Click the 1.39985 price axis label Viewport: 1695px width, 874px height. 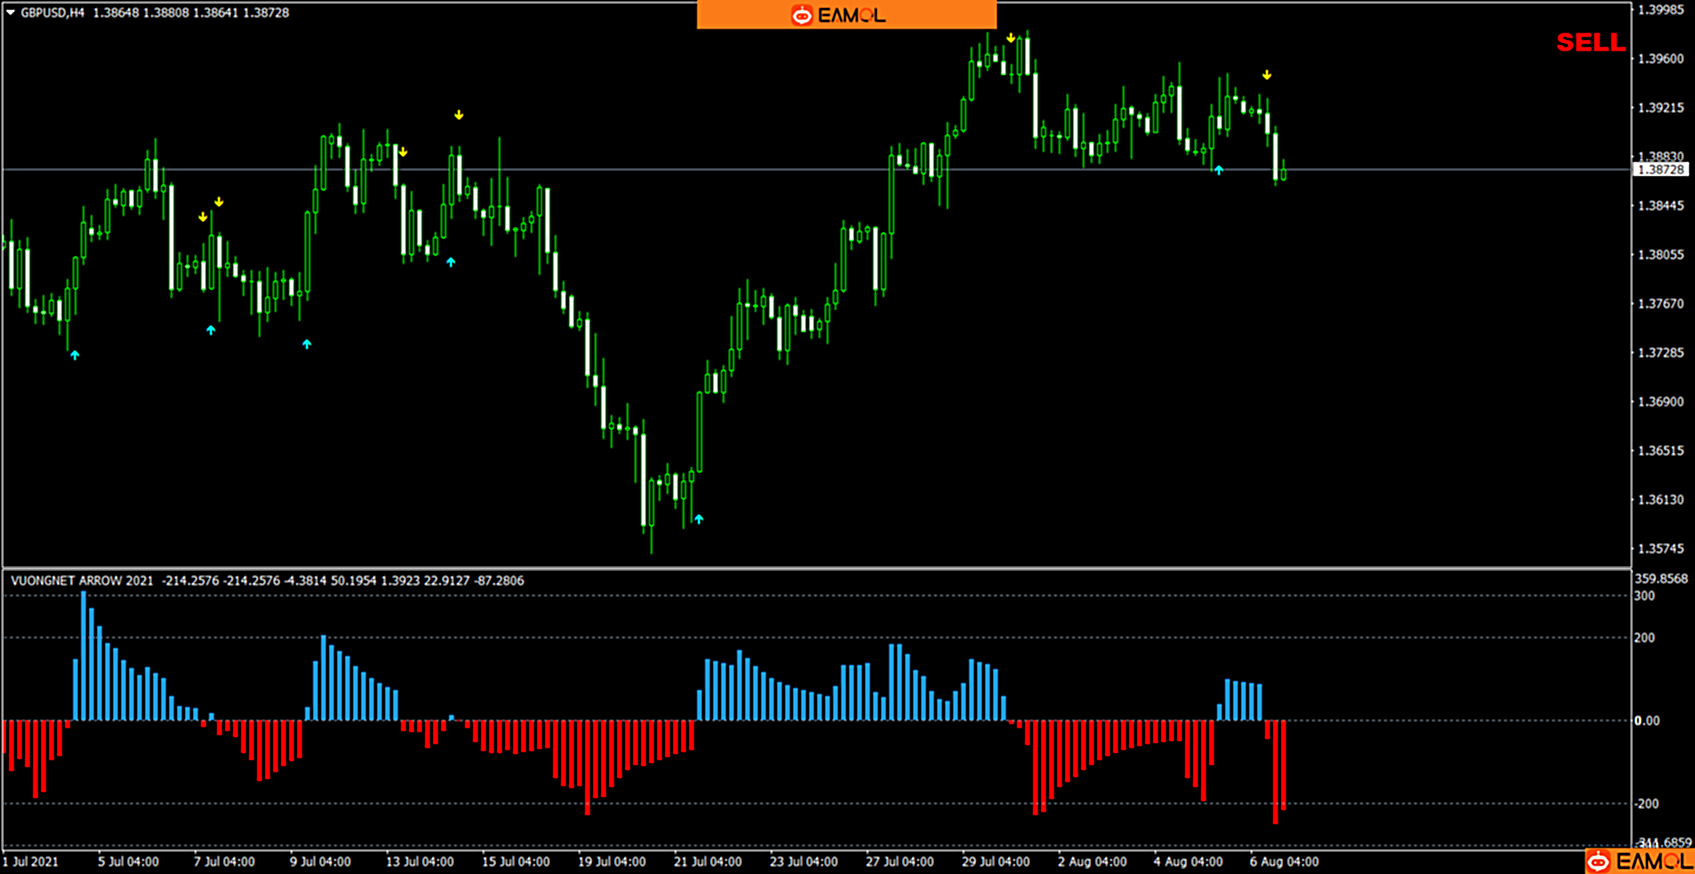[1660, 10]
